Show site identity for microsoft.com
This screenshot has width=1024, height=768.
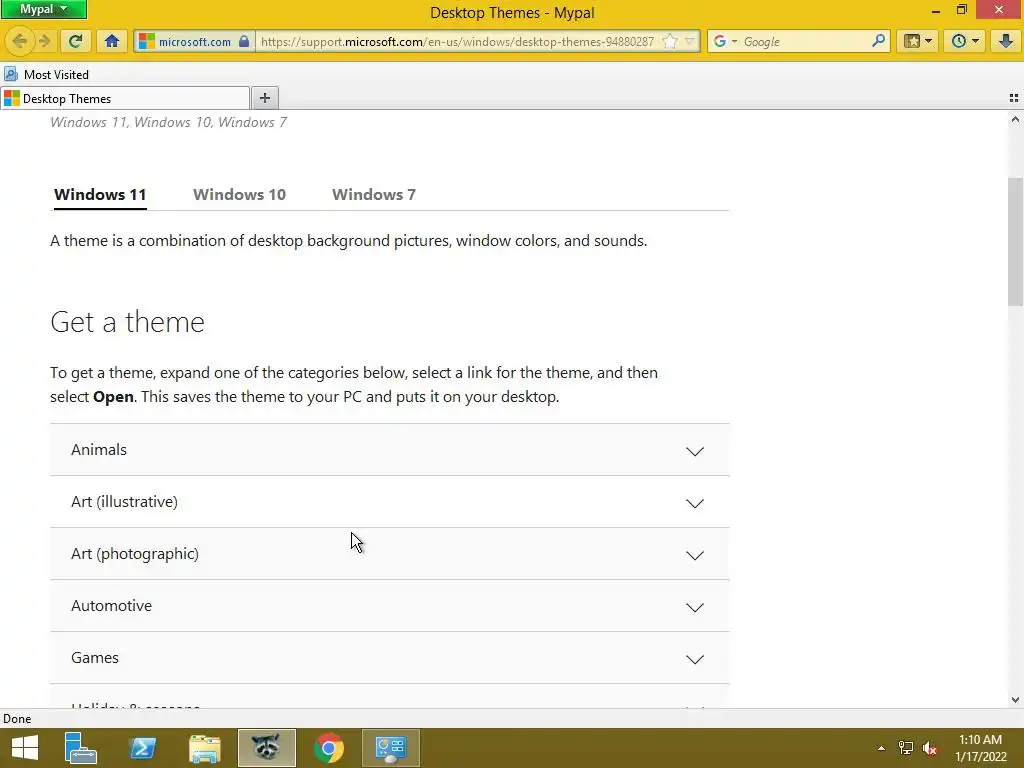point(194,41)
